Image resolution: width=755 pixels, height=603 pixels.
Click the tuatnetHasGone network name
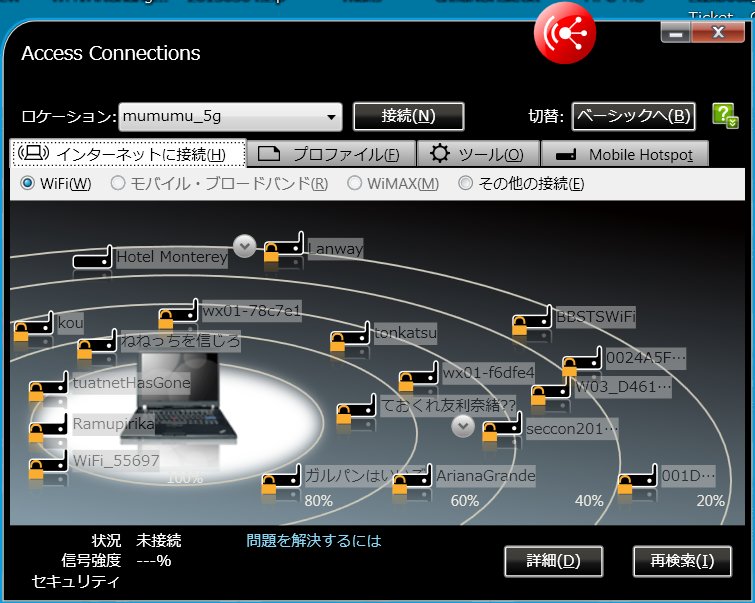pos(131,383)
